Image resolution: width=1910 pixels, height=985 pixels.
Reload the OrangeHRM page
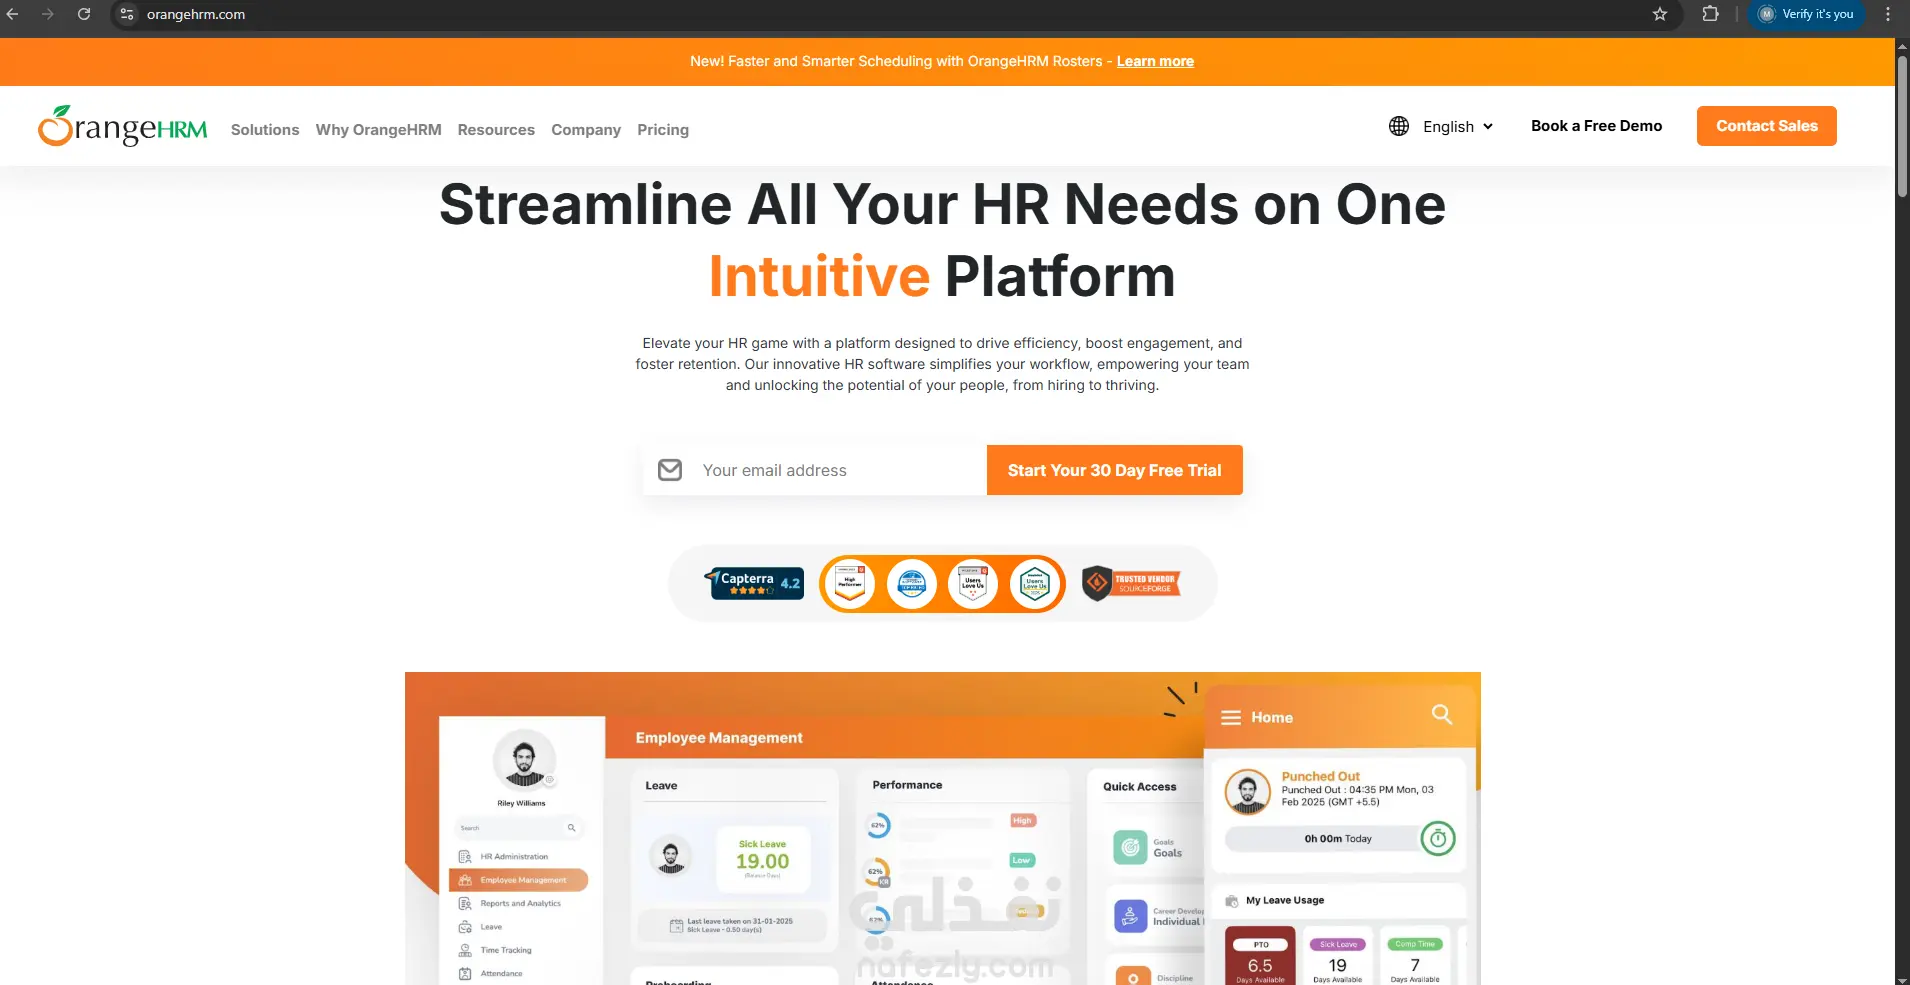(84, 14)
